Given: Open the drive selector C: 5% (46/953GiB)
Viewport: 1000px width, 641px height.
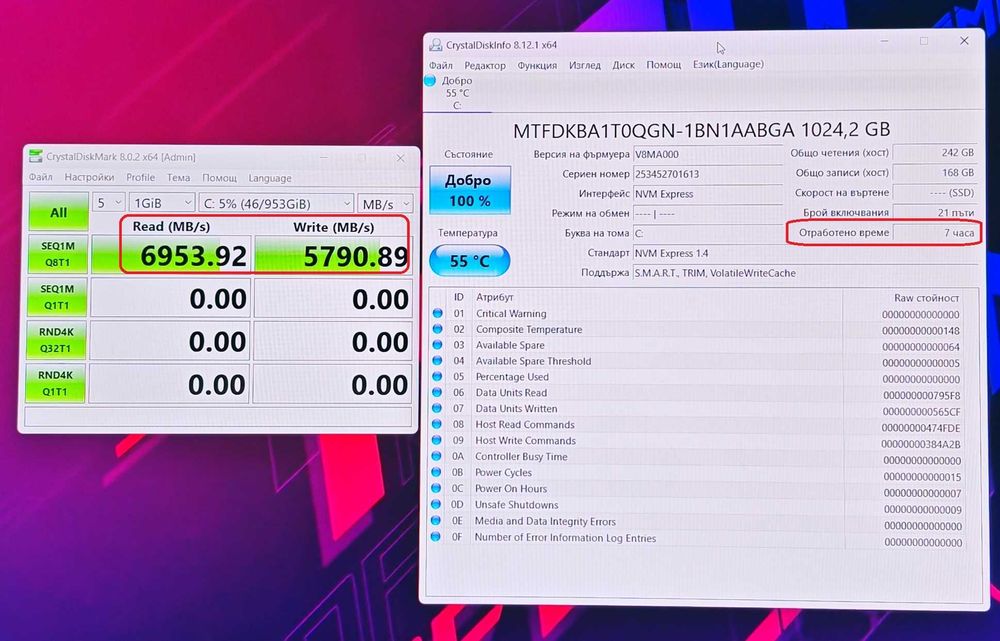Looking at the screenshot, I should pyautogui.click(x=276, y=203).
